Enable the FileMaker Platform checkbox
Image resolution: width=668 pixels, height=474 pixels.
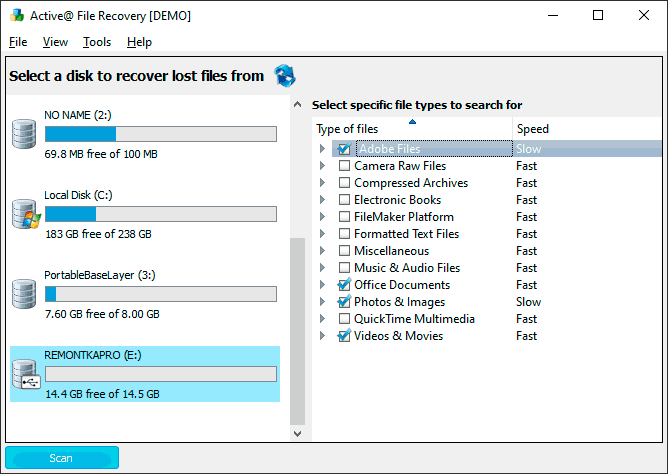(x=344, y=217)
